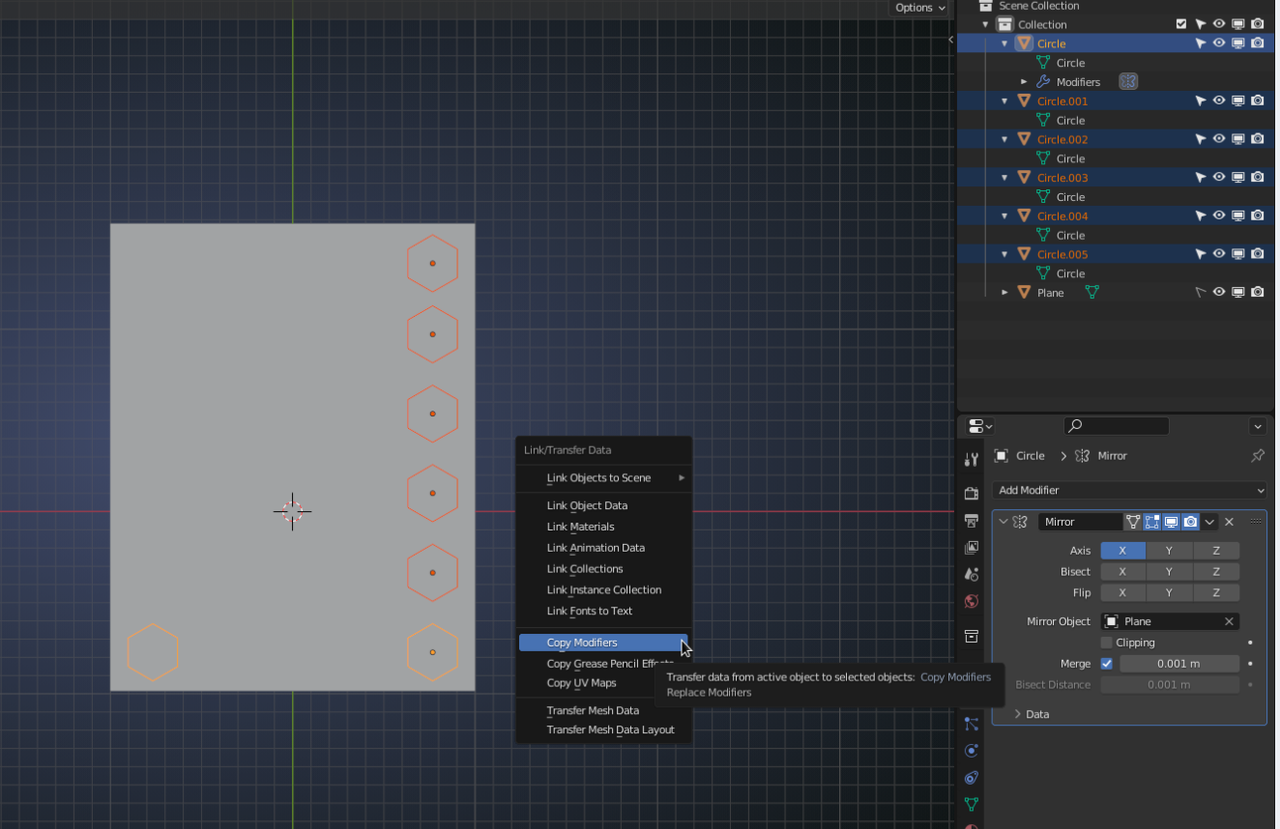Click the Merge distance 0.001 m field

click(1178, 664)
